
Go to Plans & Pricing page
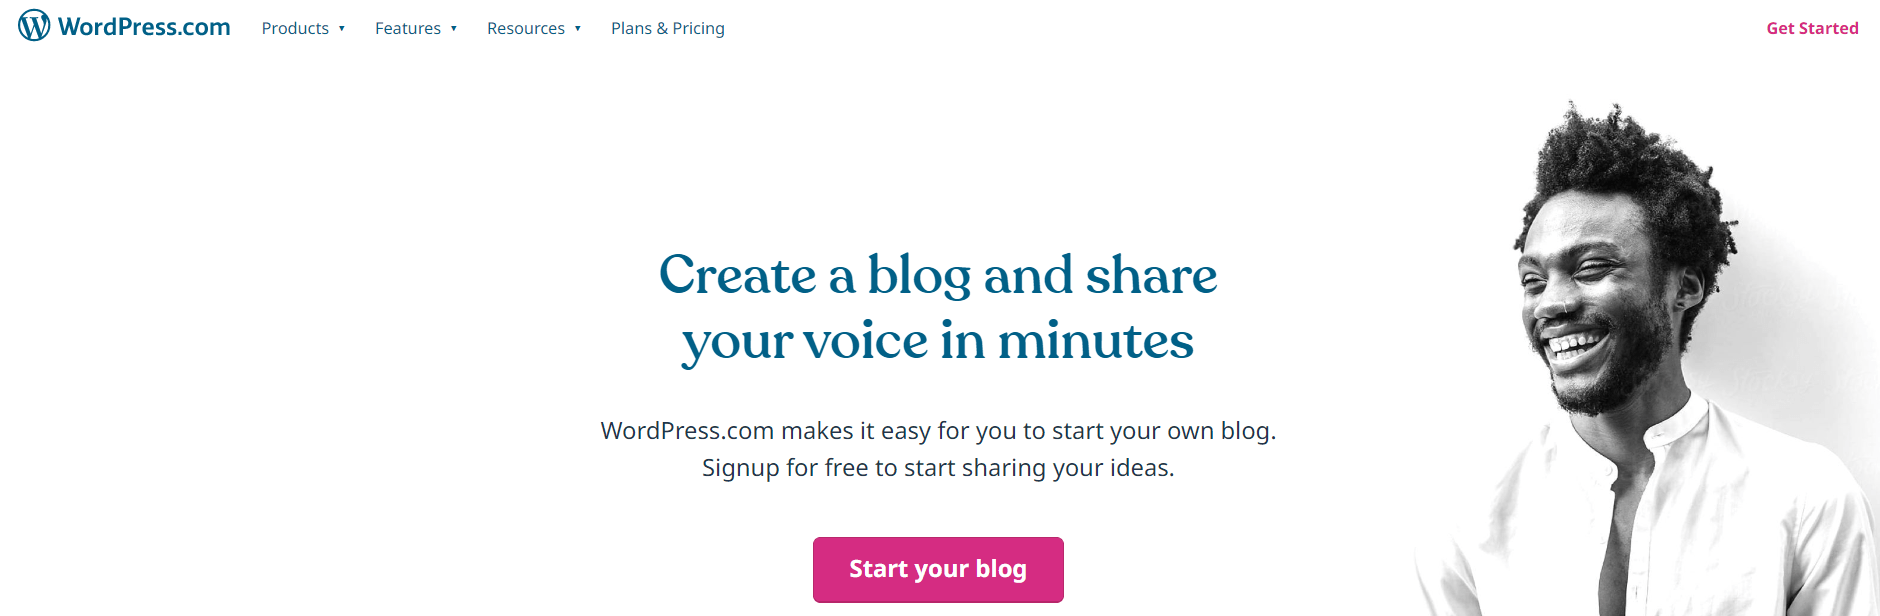coord(668,28)
